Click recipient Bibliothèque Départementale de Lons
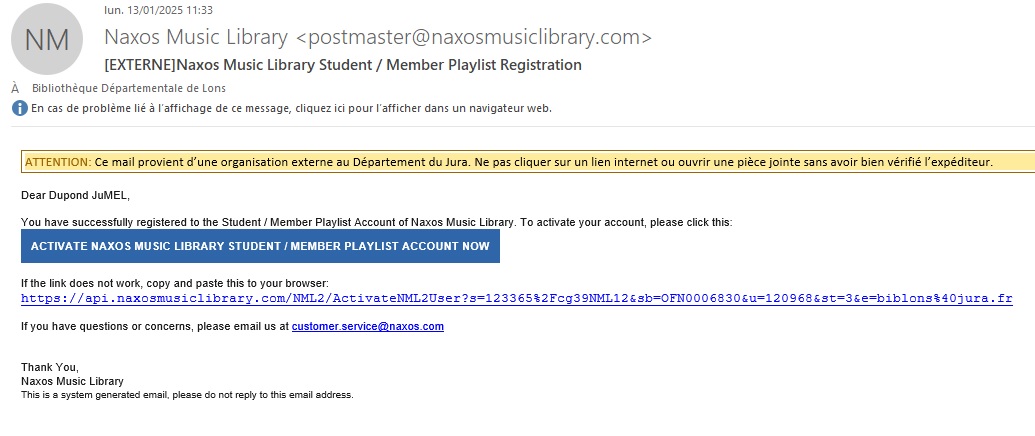 (x=129, y=88)
